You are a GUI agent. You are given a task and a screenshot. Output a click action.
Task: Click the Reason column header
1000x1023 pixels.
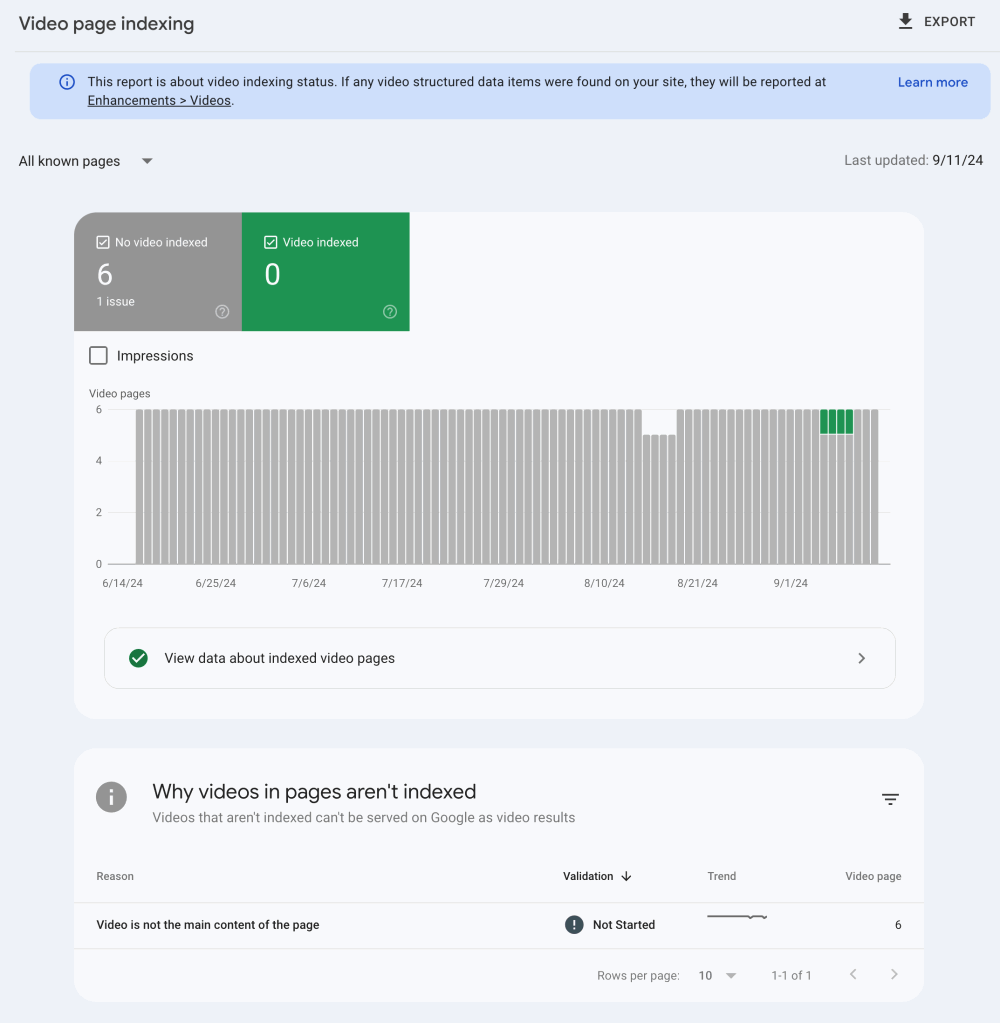(x=115, y=876)
